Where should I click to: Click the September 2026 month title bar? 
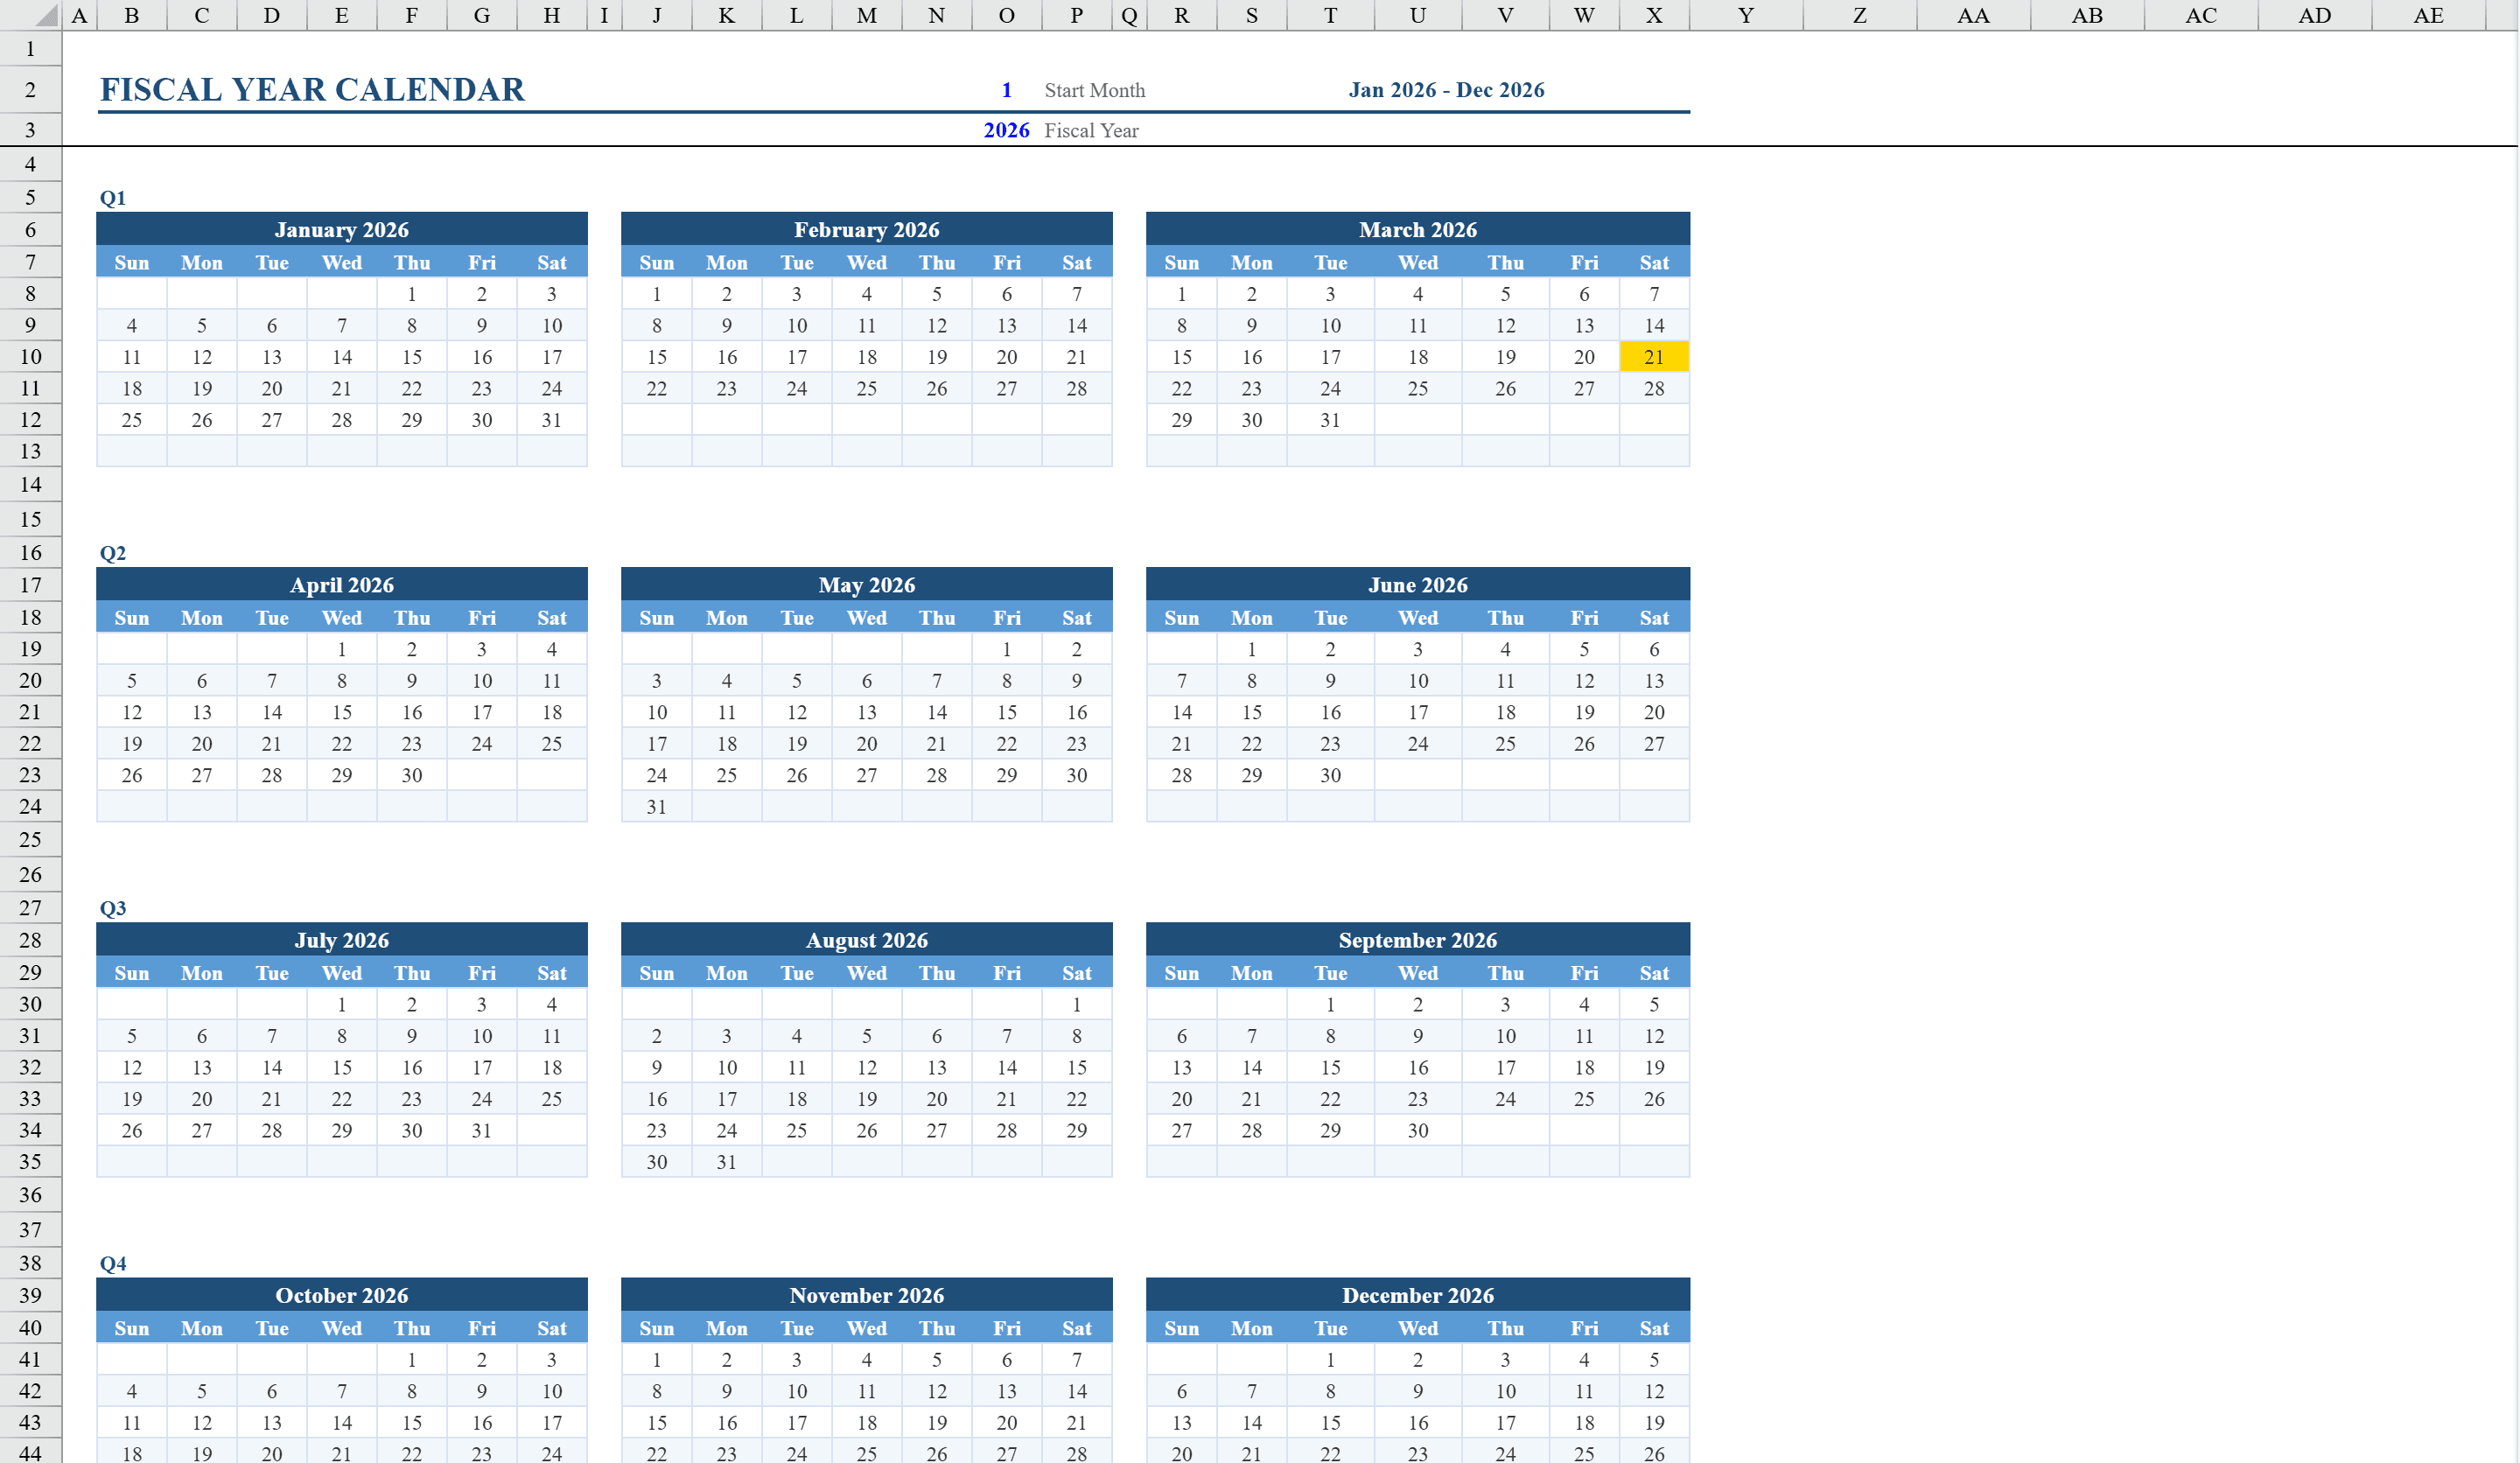[x=1417, y=940]
